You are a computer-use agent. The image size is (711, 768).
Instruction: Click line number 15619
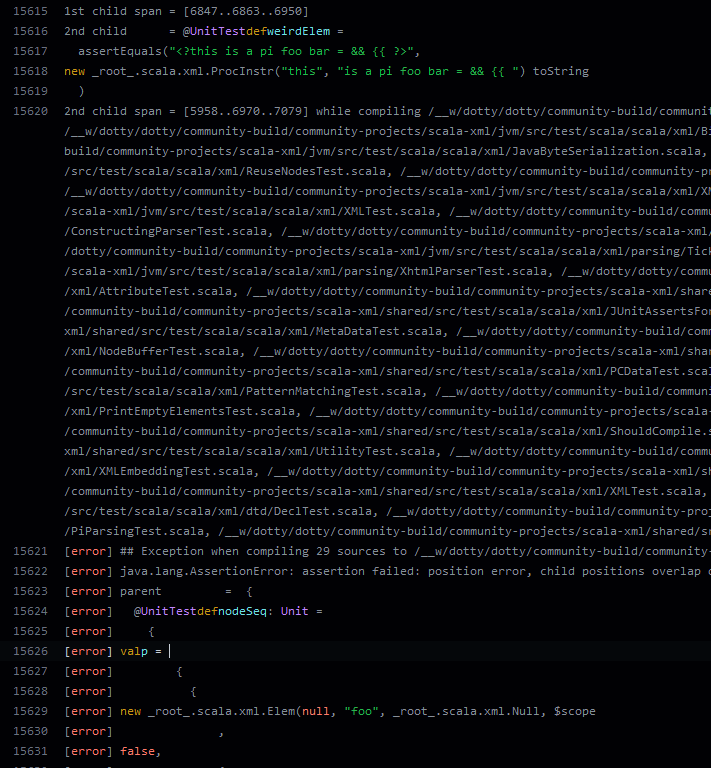pyautogui.click(x=30, y=91)
